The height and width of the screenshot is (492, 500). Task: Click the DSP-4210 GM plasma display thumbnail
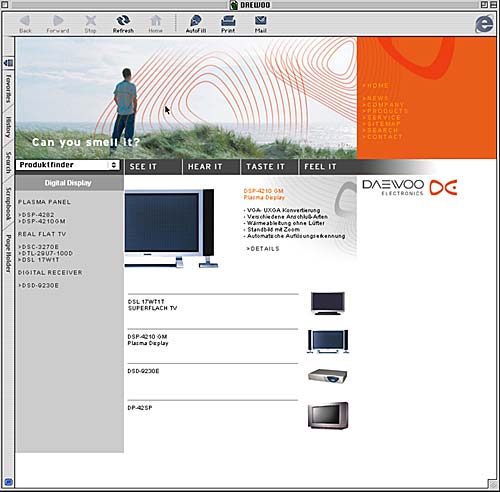coord(328,341)
